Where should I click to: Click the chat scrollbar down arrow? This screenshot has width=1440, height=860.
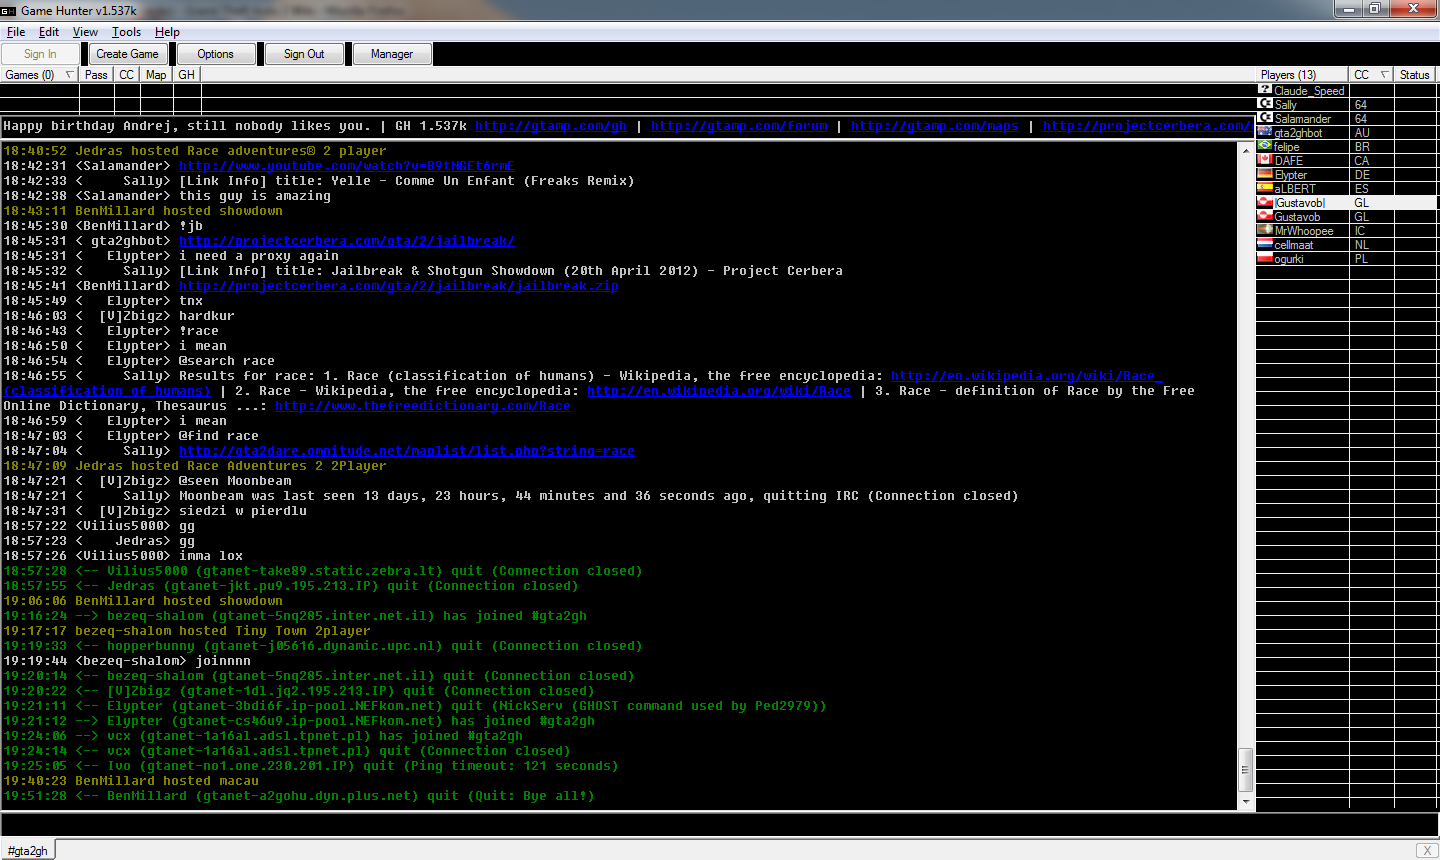click(1246, 802)
